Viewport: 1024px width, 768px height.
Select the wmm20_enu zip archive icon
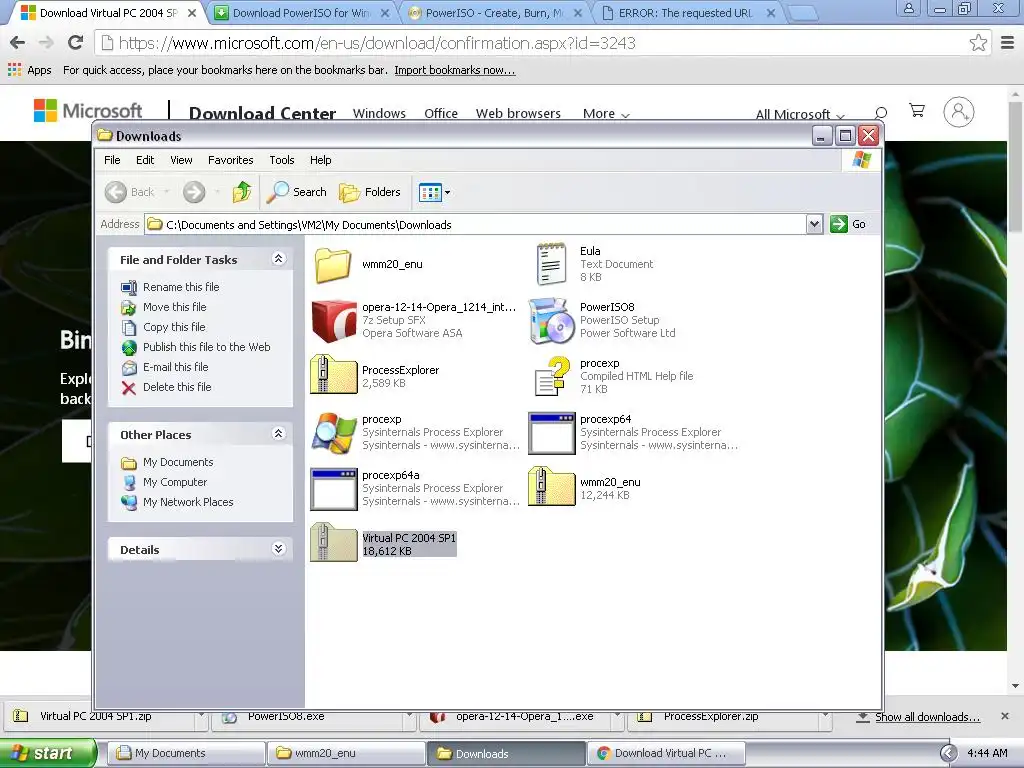551,487
